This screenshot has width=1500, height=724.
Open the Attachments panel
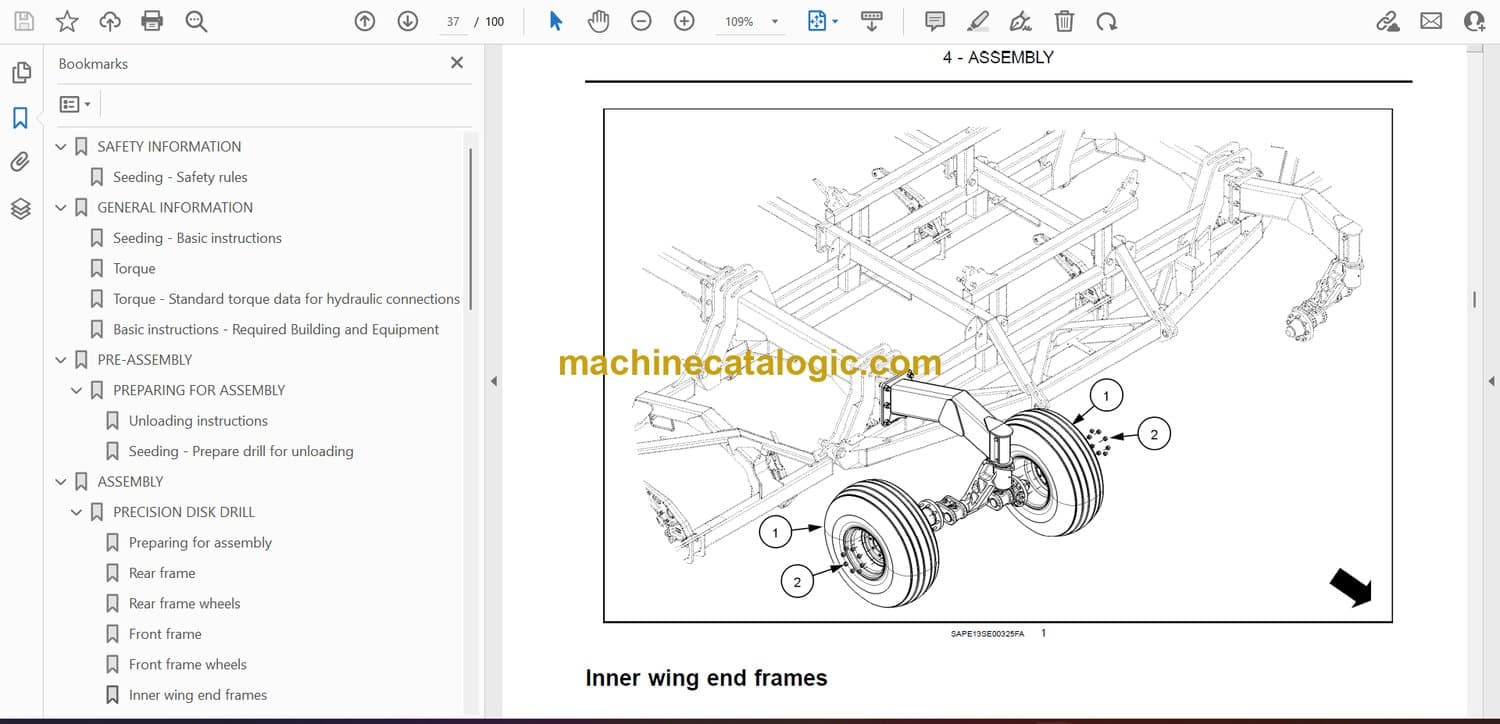[20, 162]
